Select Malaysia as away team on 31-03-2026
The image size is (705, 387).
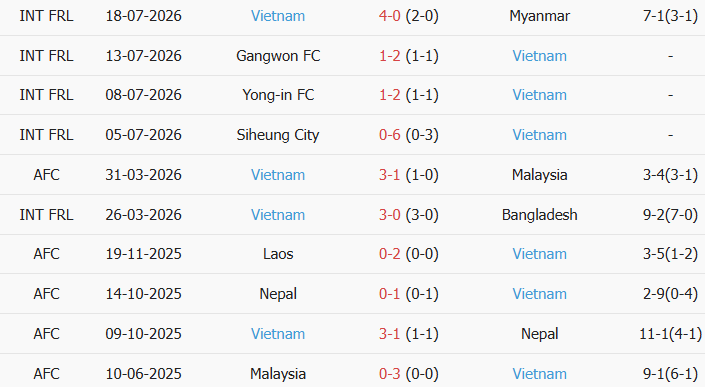point(540,175)
